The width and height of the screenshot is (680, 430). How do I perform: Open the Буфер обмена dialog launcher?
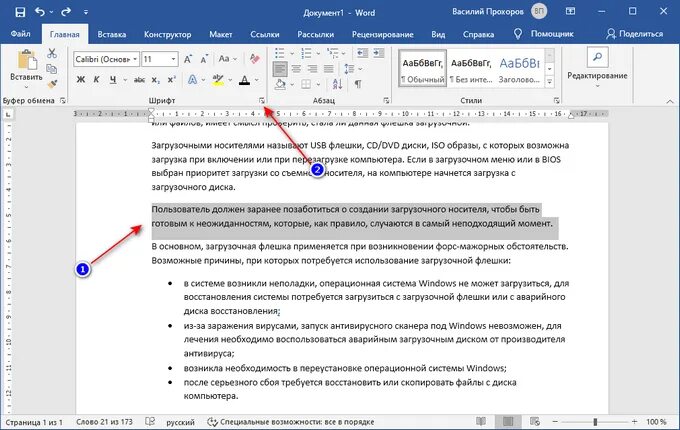coord(62,101)
